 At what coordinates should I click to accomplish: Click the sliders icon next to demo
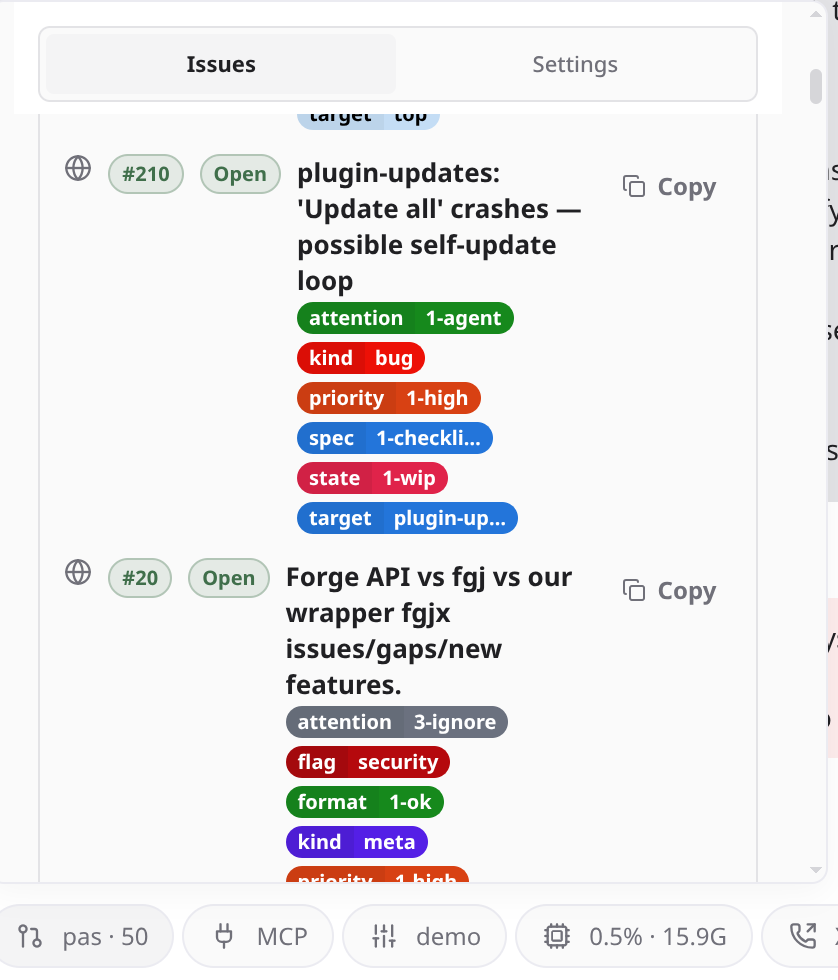click(x=384, y=936)
